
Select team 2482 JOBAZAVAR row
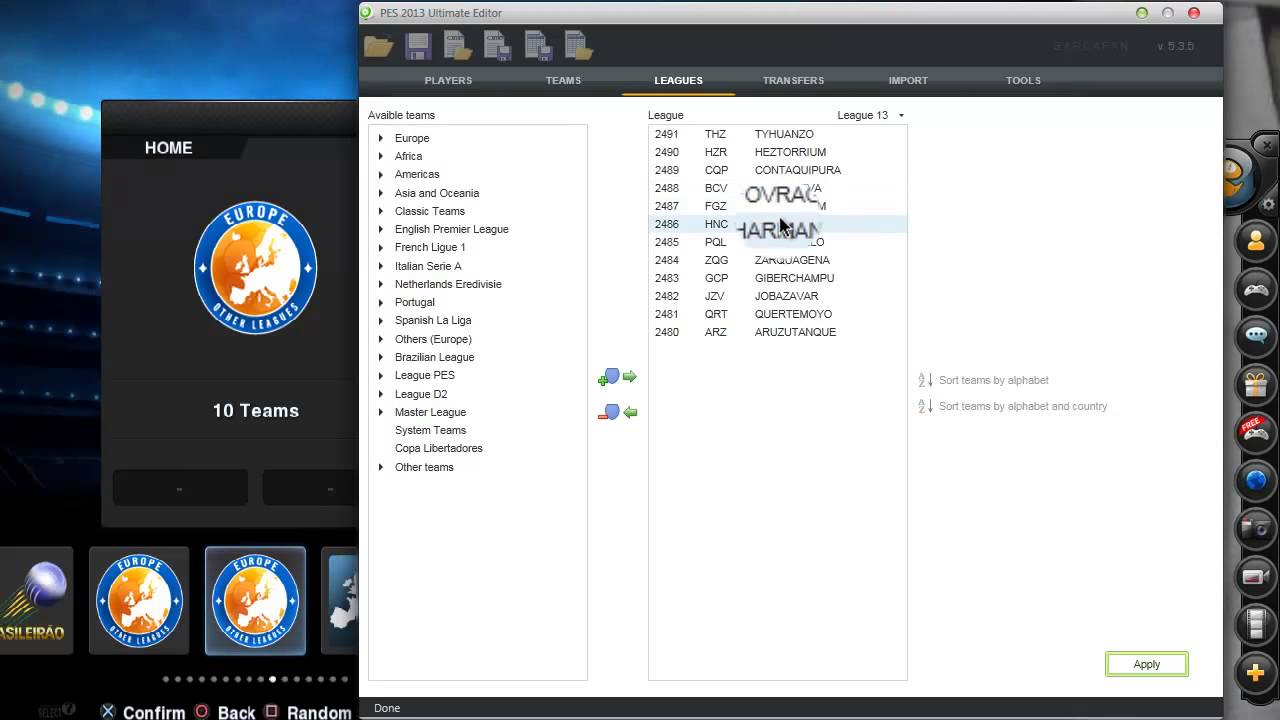click(x=778, y=296)
